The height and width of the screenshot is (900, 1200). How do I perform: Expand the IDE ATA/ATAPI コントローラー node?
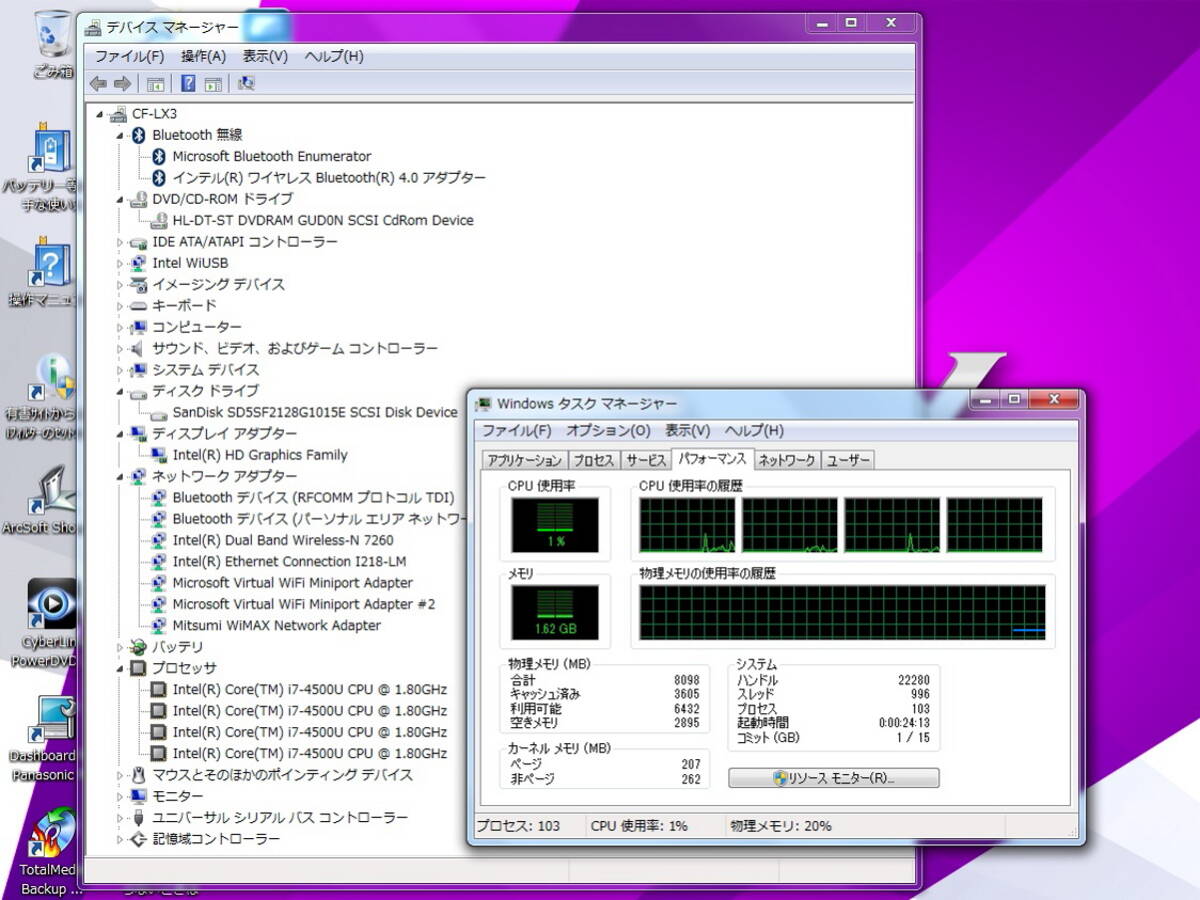(120, 242)
